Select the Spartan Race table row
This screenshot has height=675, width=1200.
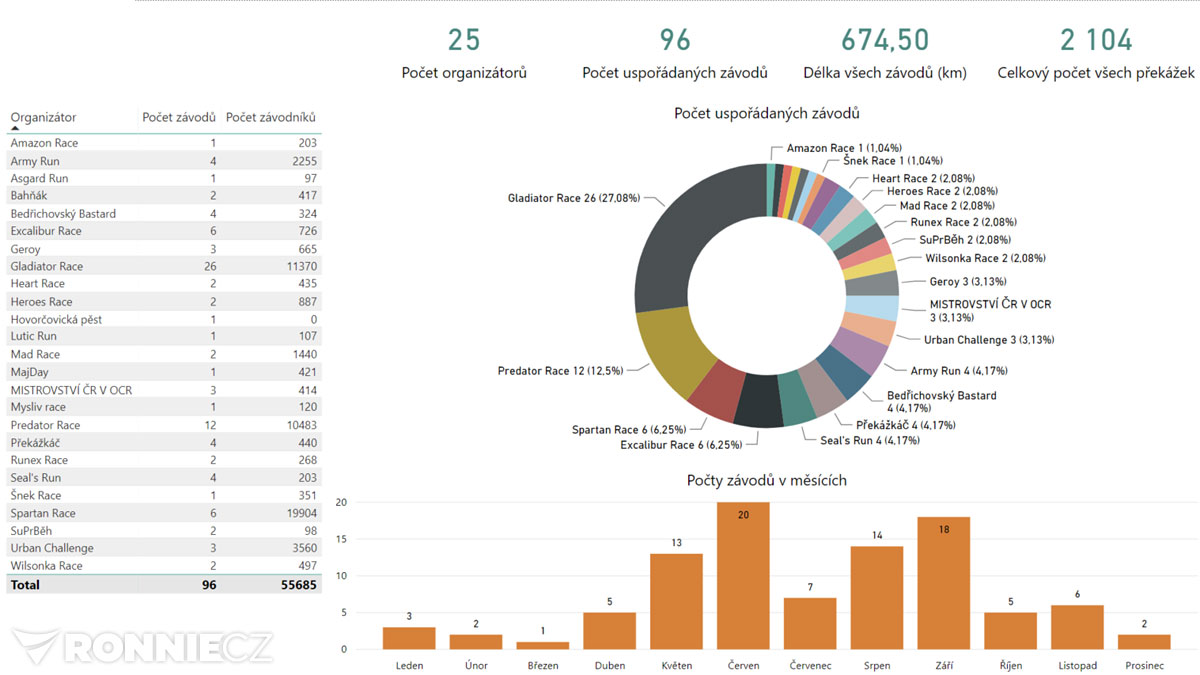(164, 513)
